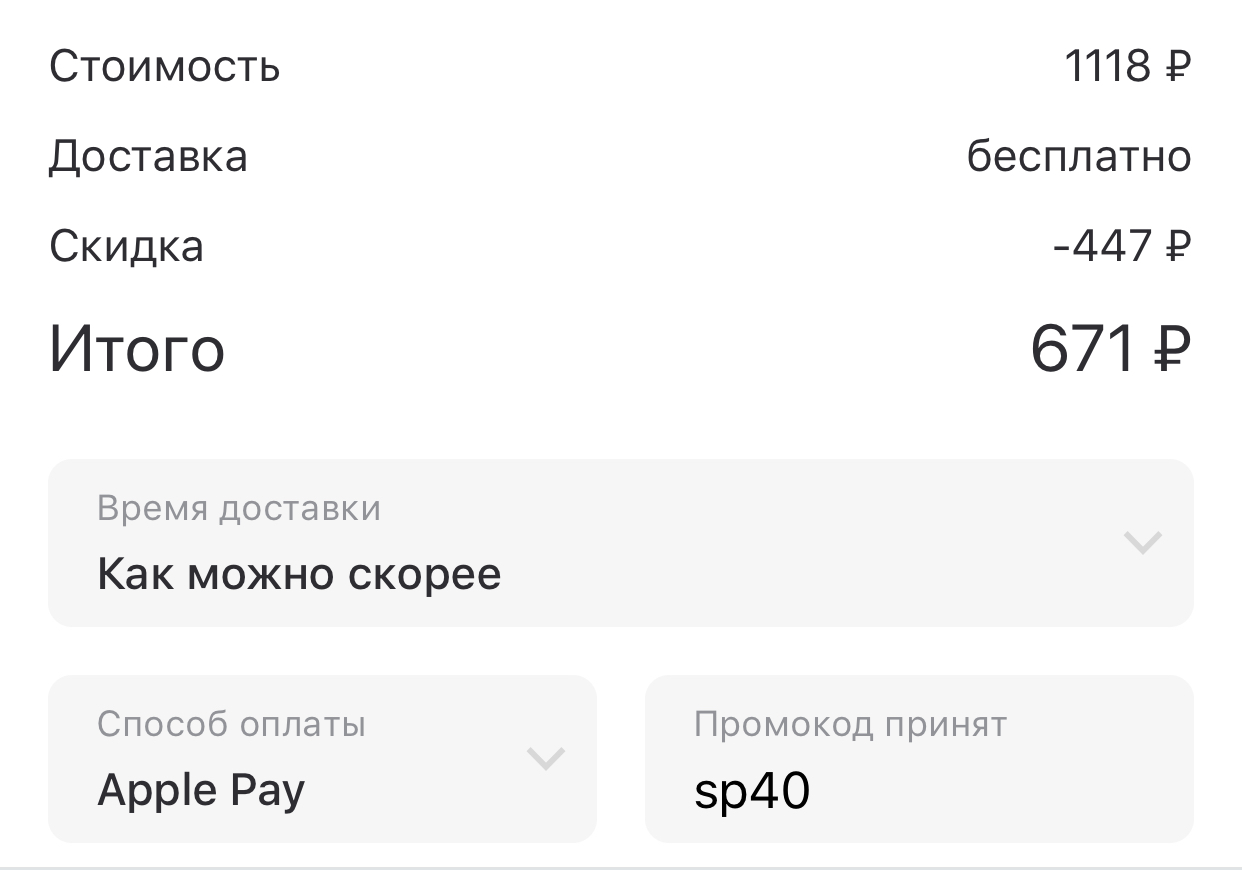Click the 671 ₽ total amount
This screenshot has height=876, width=1242.
click(x=1111, y=350)
